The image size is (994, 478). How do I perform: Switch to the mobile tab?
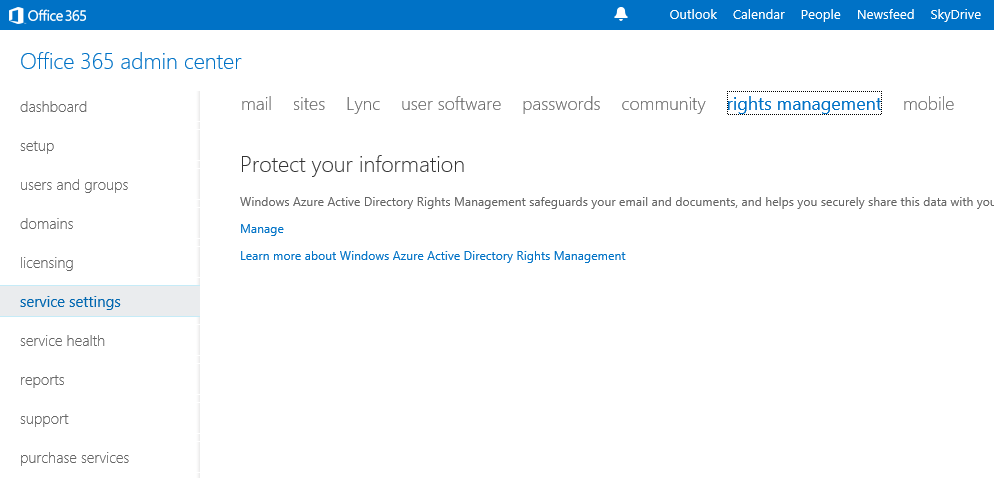tap(928, 104)
